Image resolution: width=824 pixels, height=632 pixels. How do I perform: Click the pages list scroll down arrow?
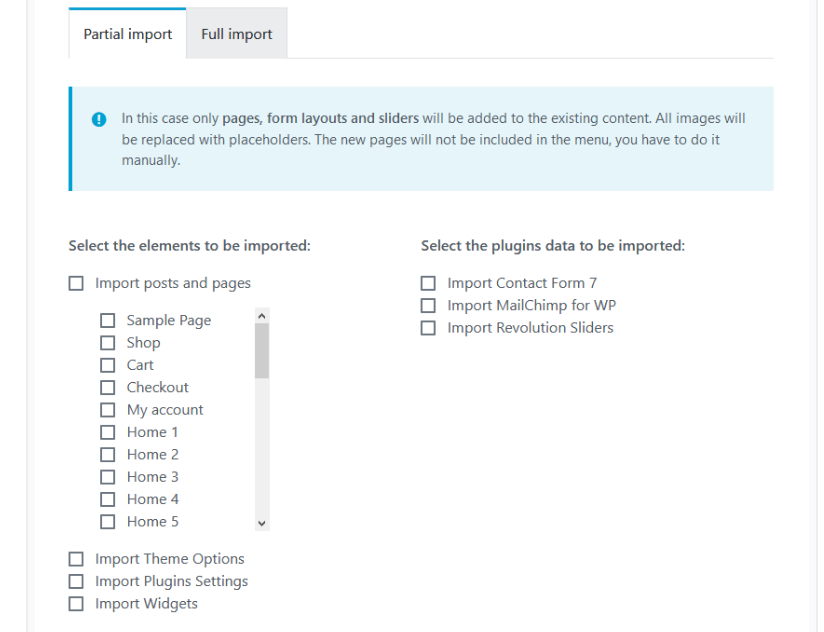(262, 523)
